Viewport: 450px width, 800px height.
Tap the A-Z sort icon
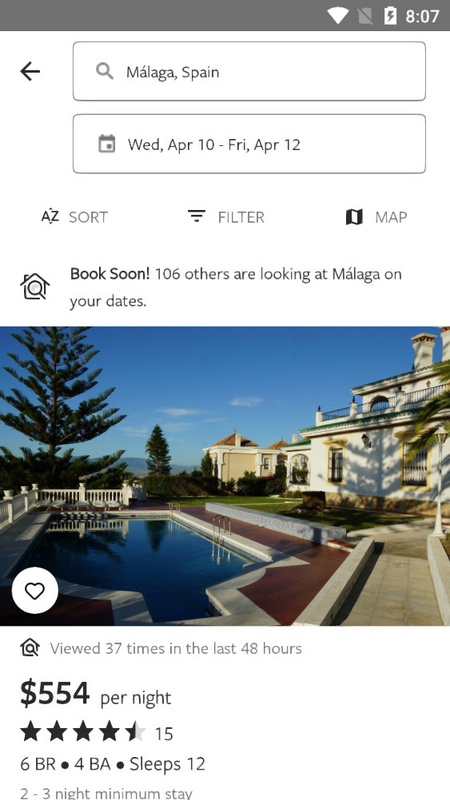(x=50, y=217)
